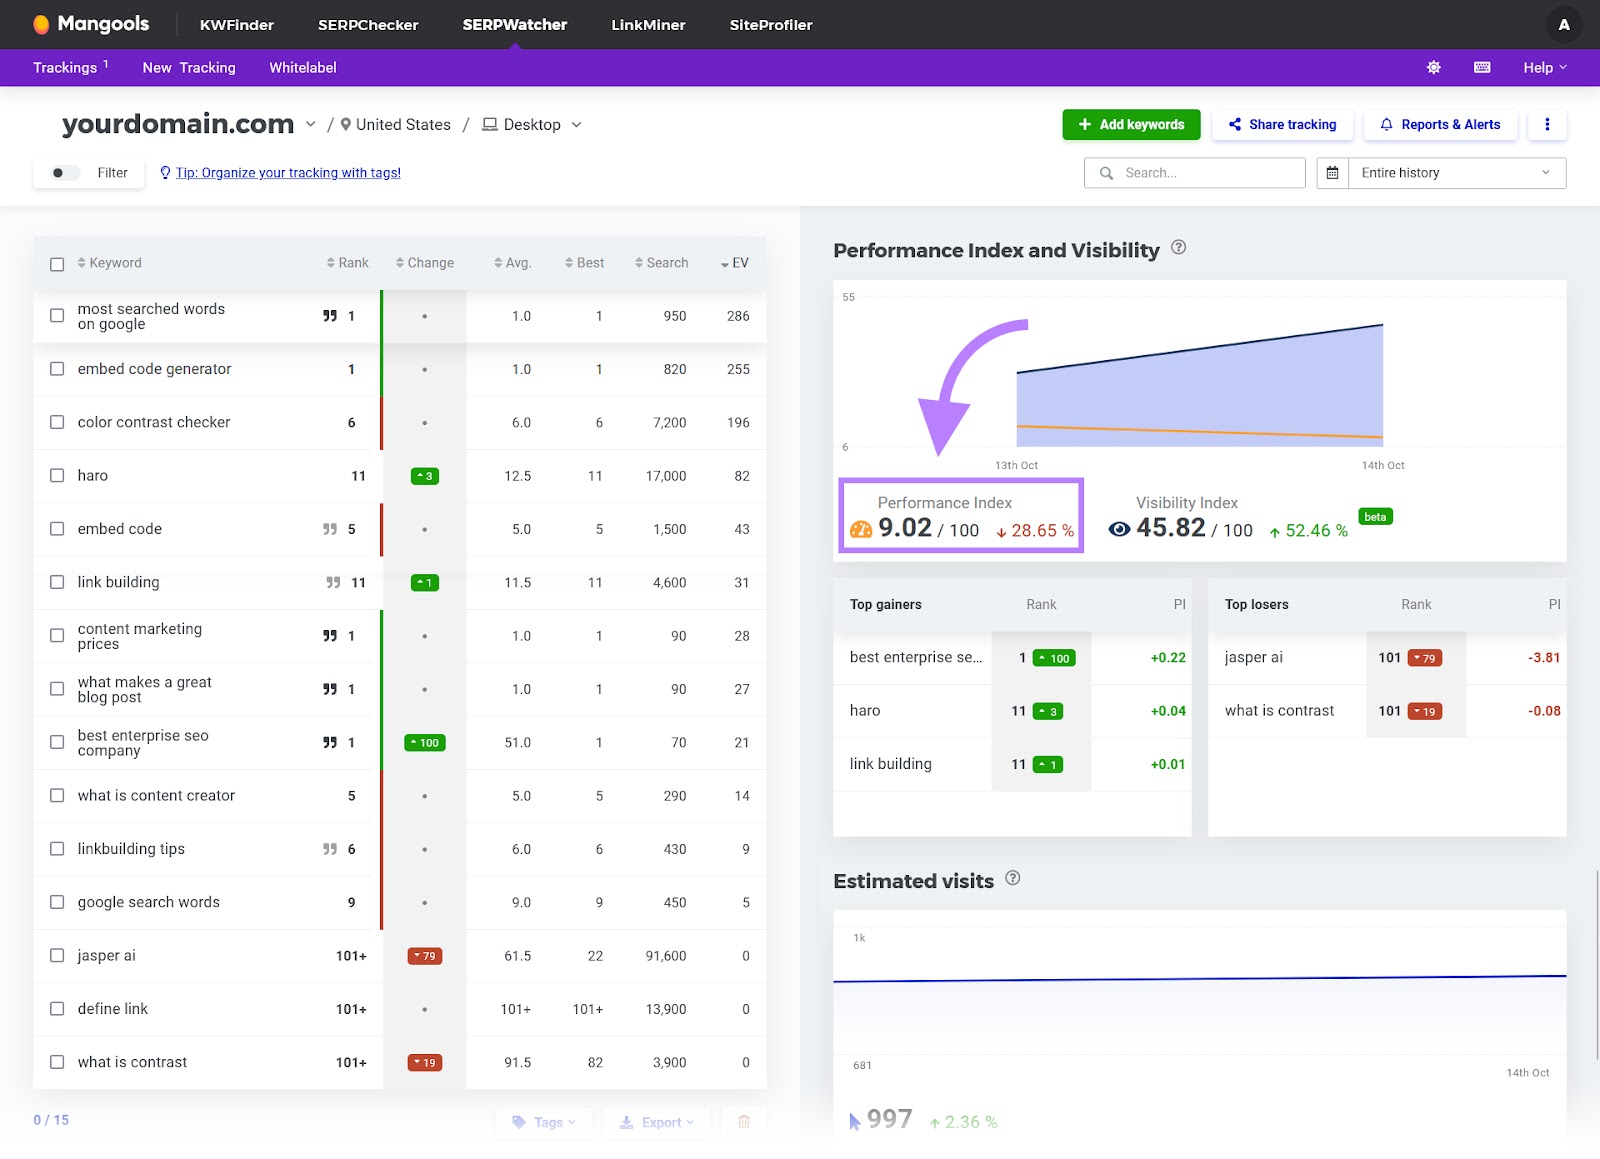Viewport: 1600px width, 1159px height.
Task: Click the Share tracking icon button
Action: coord(1234,124)
